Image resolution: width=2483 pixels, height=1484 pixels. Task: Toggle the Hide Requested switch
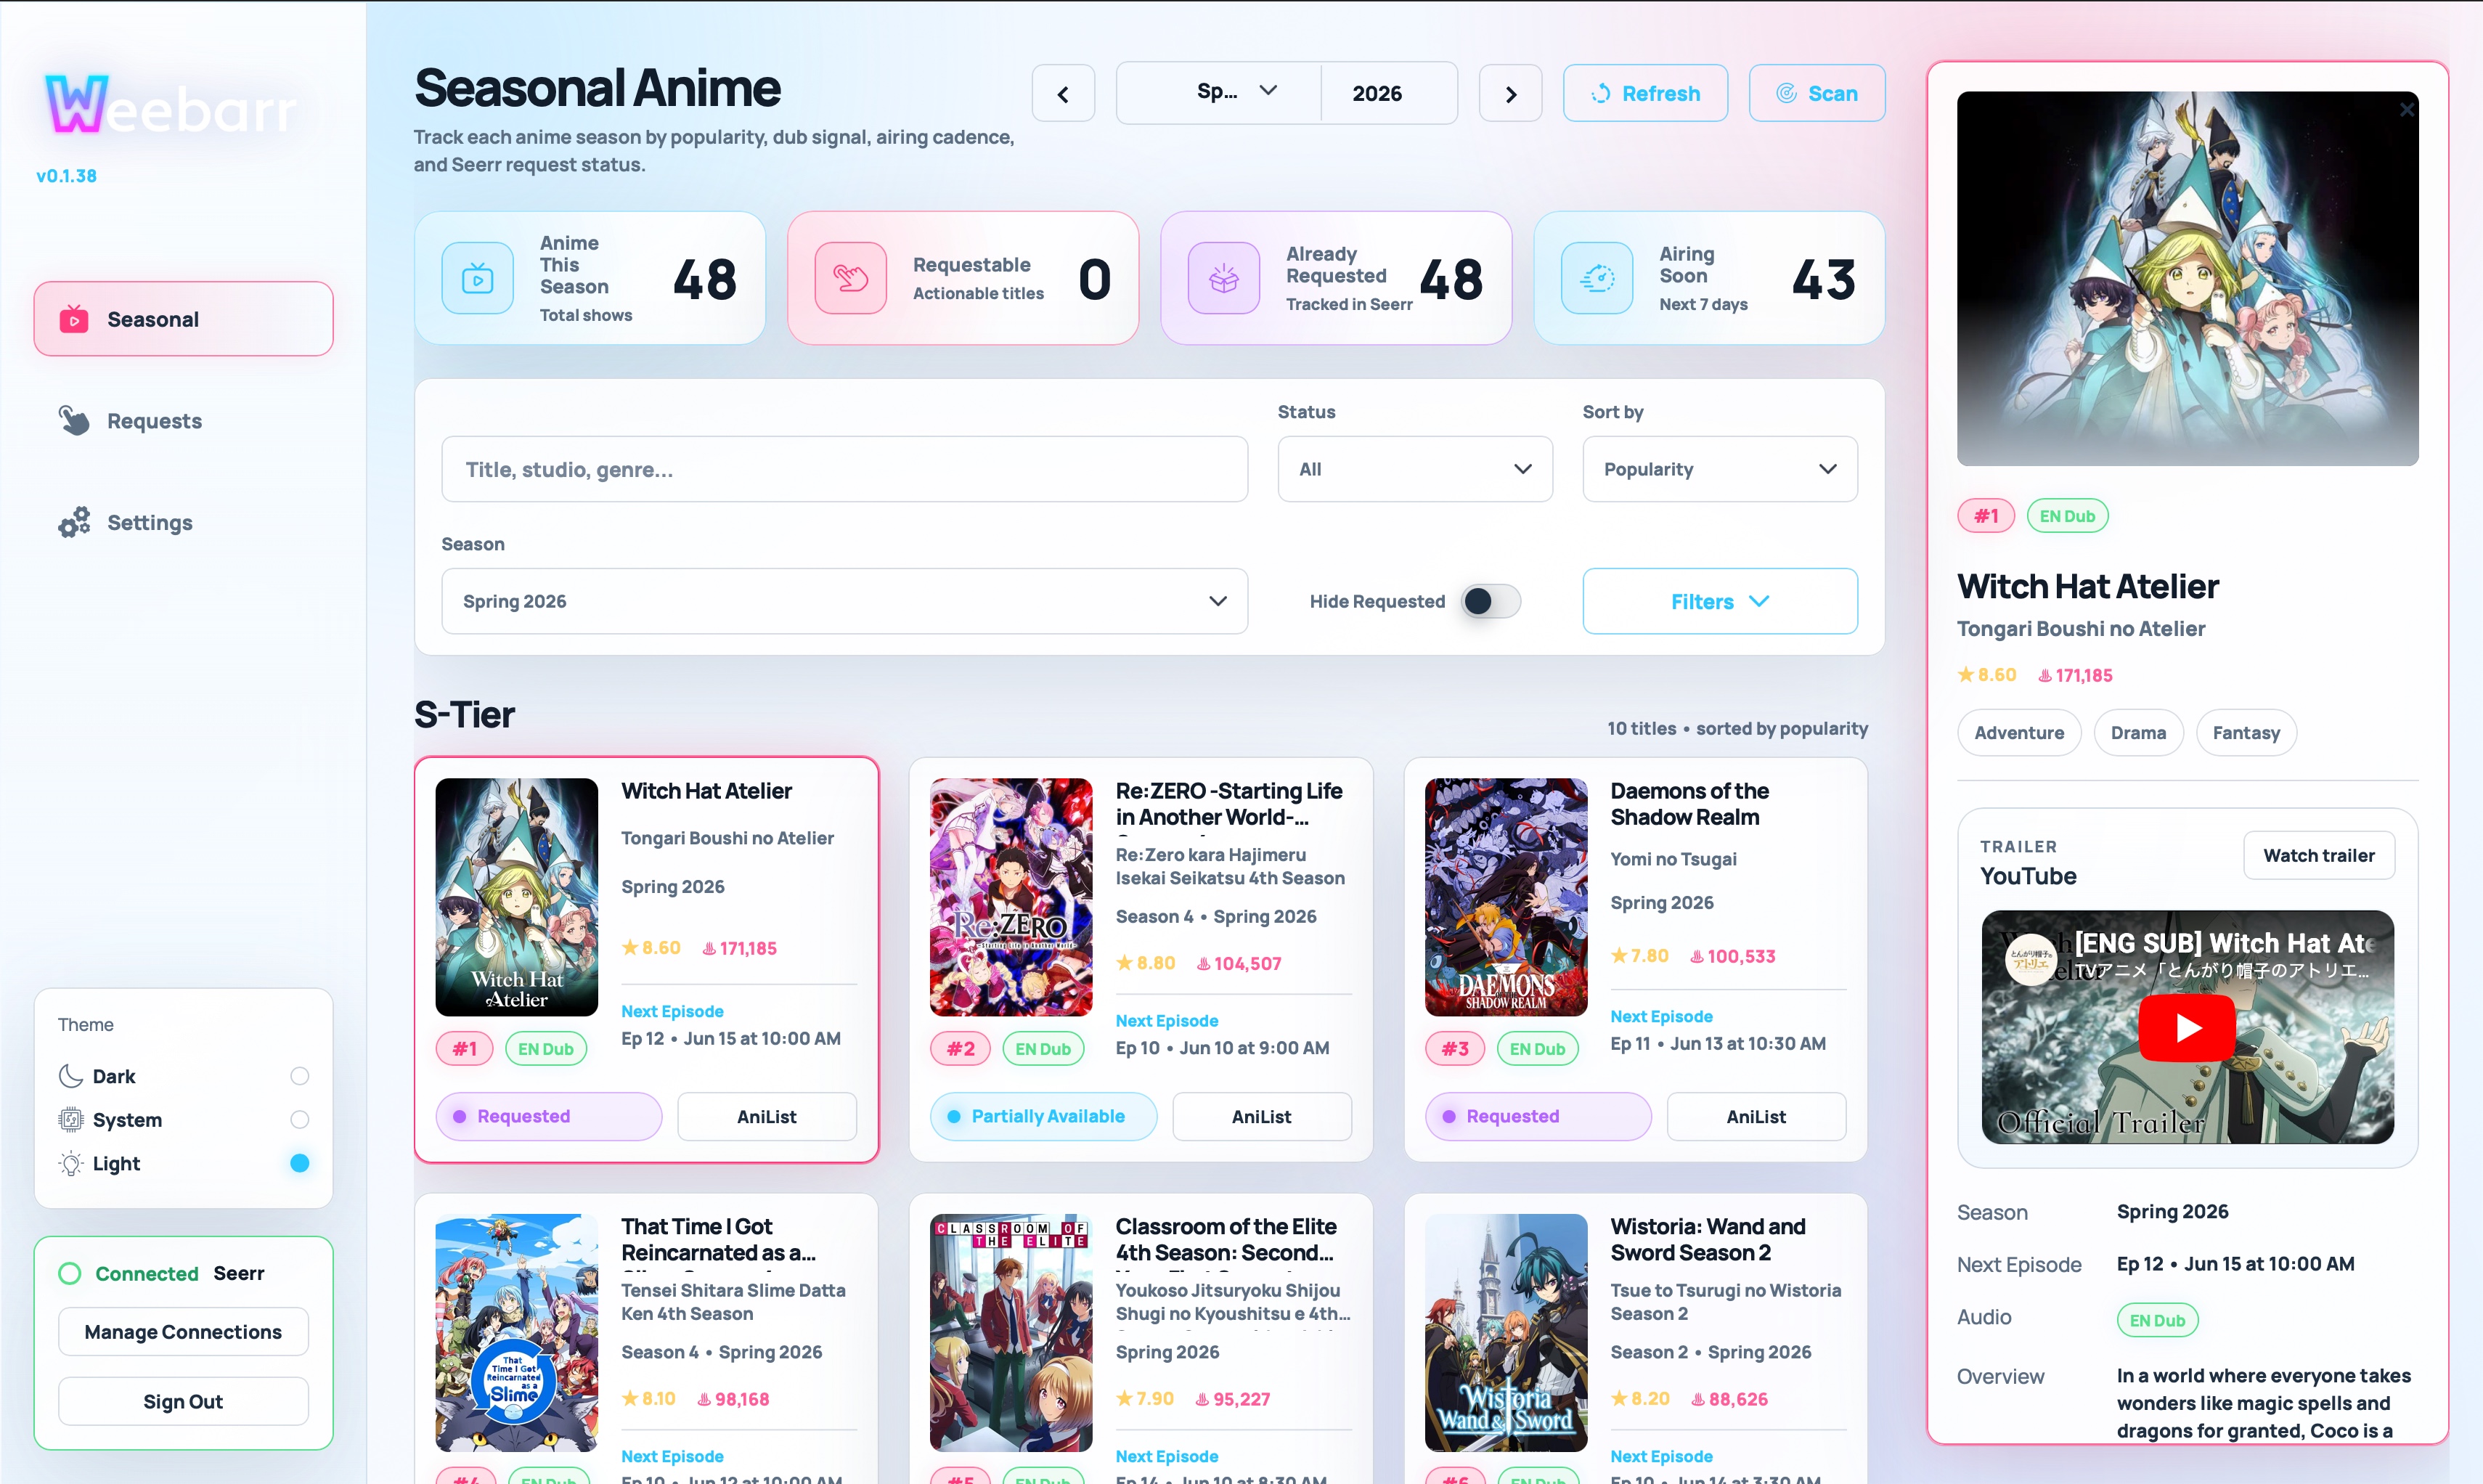pos(1490,601)
